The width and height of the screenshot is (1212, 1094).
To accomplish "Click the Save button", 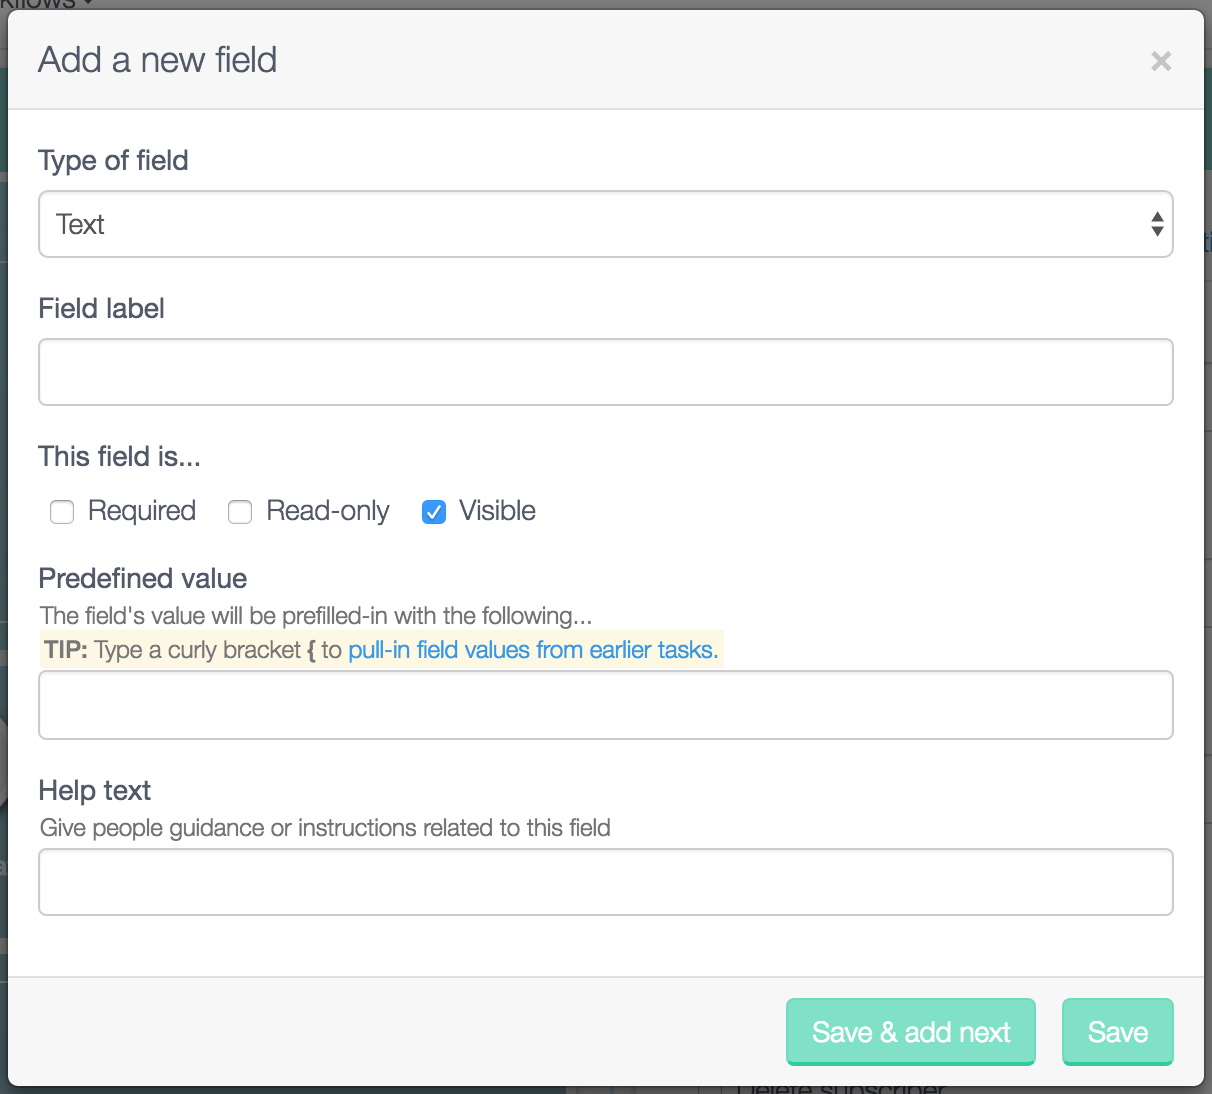I will [x=1117, y=1032].
